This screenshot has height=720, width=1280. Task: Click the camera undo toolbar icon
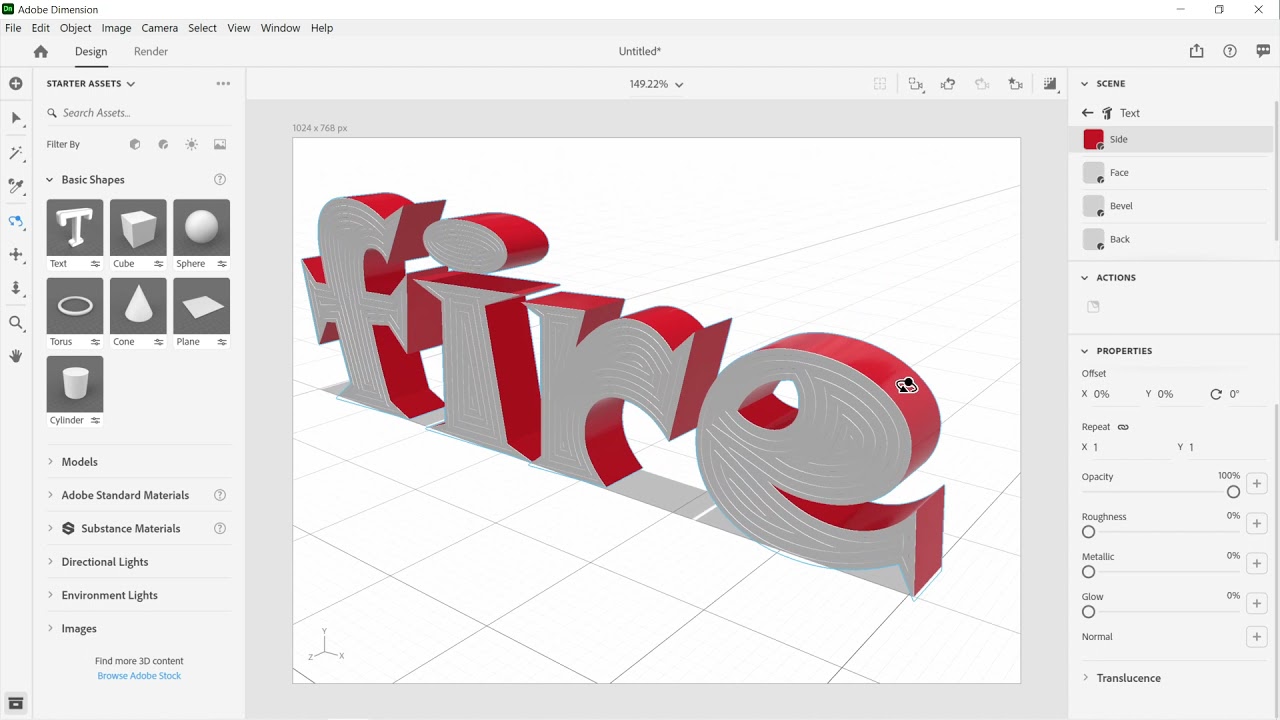point(948,84)
